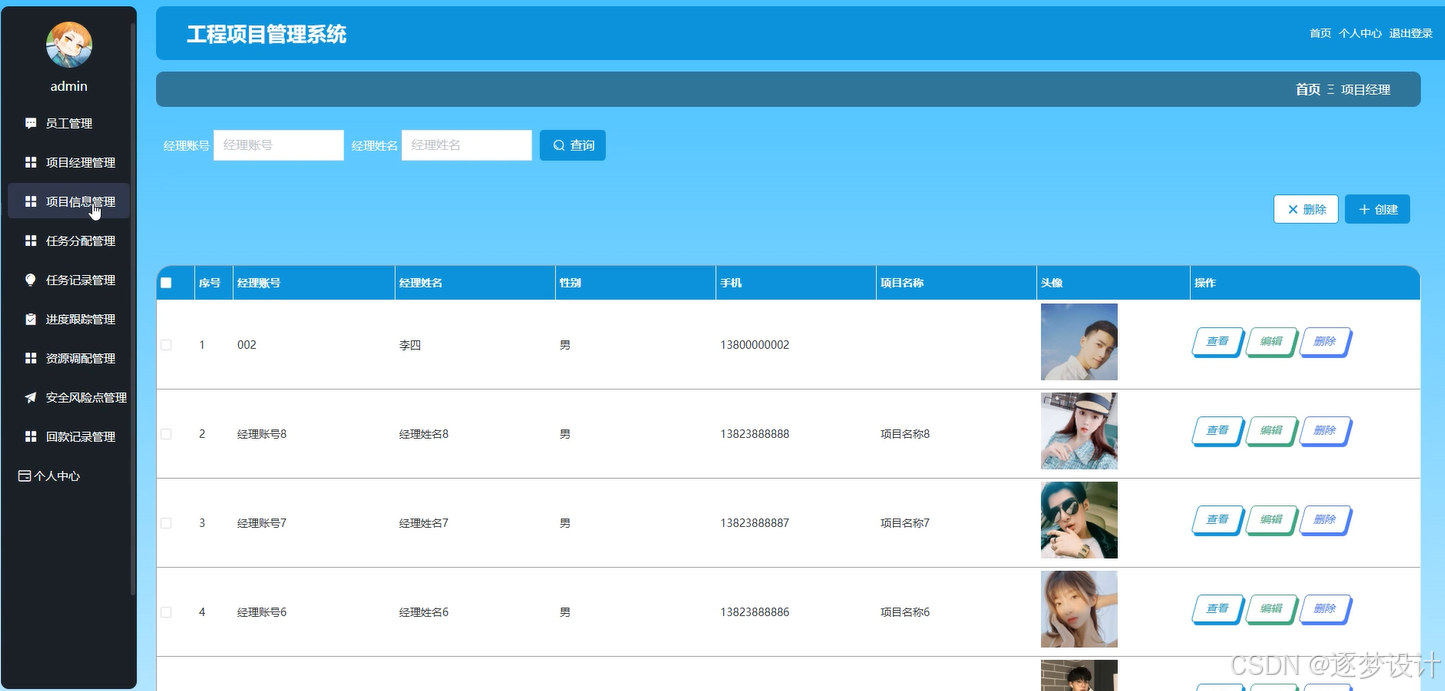Open 项目经理管理 menu item
The height and width of the screenshot is (691, 1445).
tap(69, 162)
